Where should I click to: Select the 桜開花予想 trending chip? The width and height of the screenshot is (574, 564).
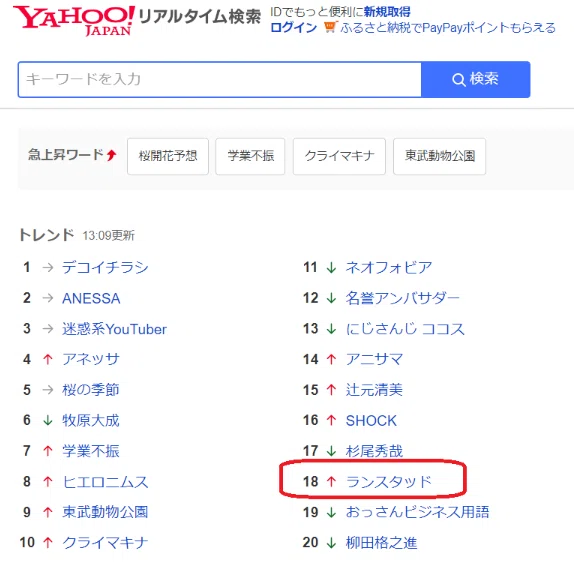(x=168, y=156)
